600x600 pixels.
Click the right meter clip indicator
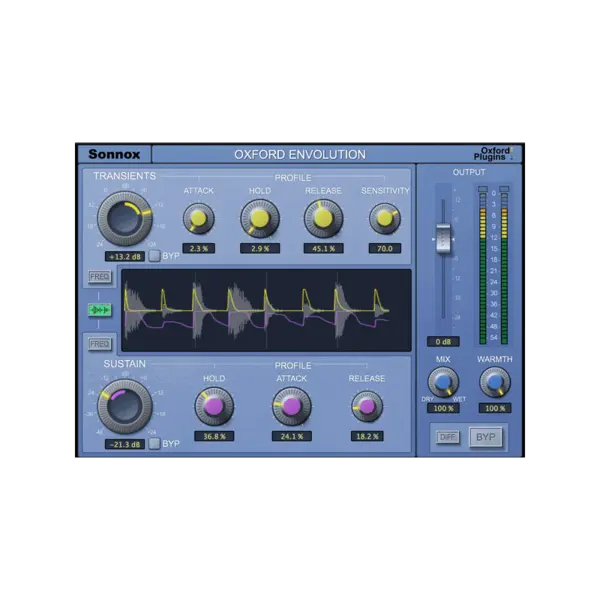coord(504,189)
